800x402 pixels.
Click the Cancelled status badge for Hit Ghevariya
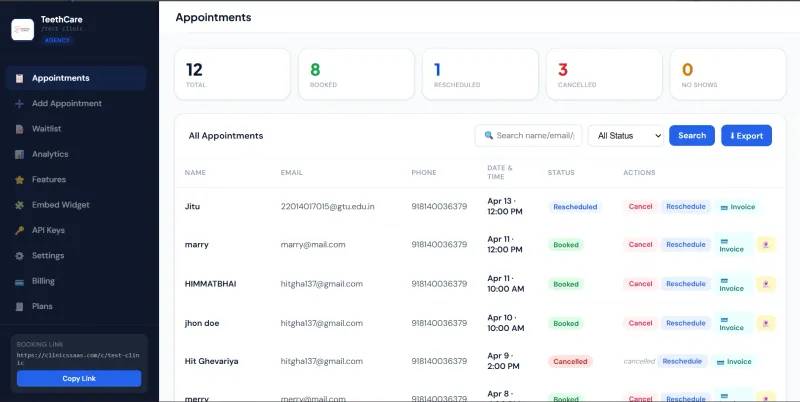570,362
